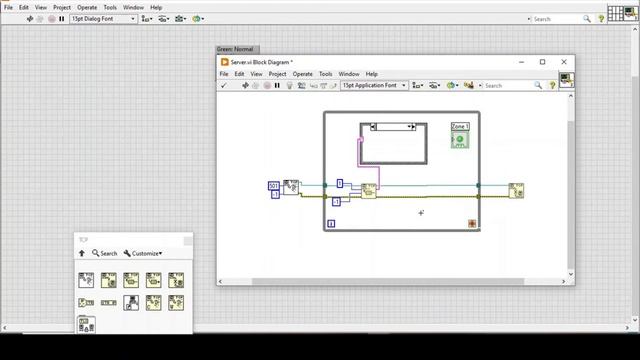This screenshot has height=360, width=640.
Task: Open Window menu in Server.vi Block Diagram
Action: pos(349,74)
